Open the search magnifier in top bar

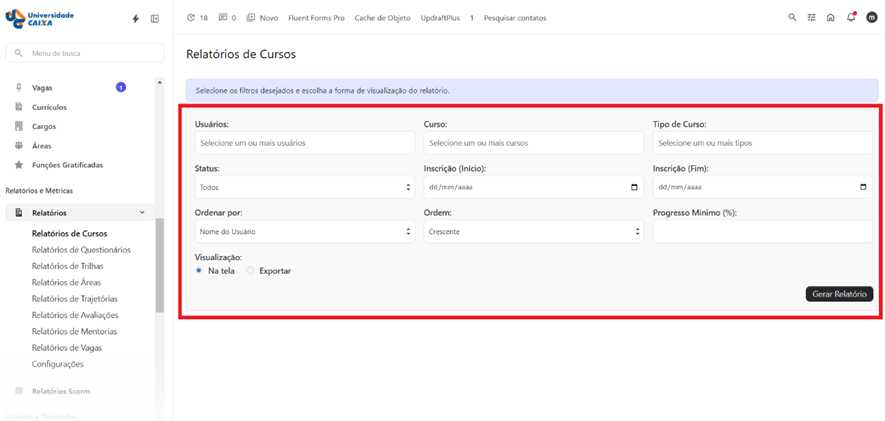coord(792,18)
